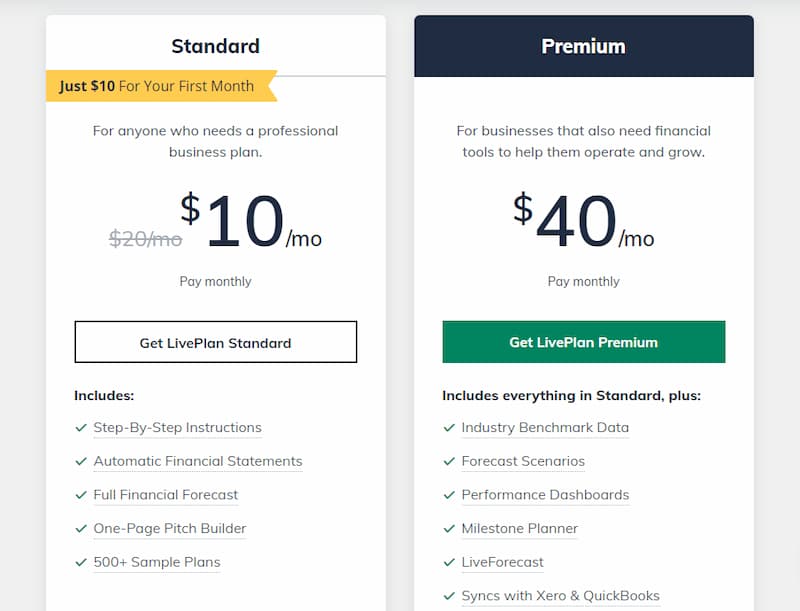Open the Forecast Scenarios feature link
The width and height of the screenshot is (800, 611).
click(523, 461)
